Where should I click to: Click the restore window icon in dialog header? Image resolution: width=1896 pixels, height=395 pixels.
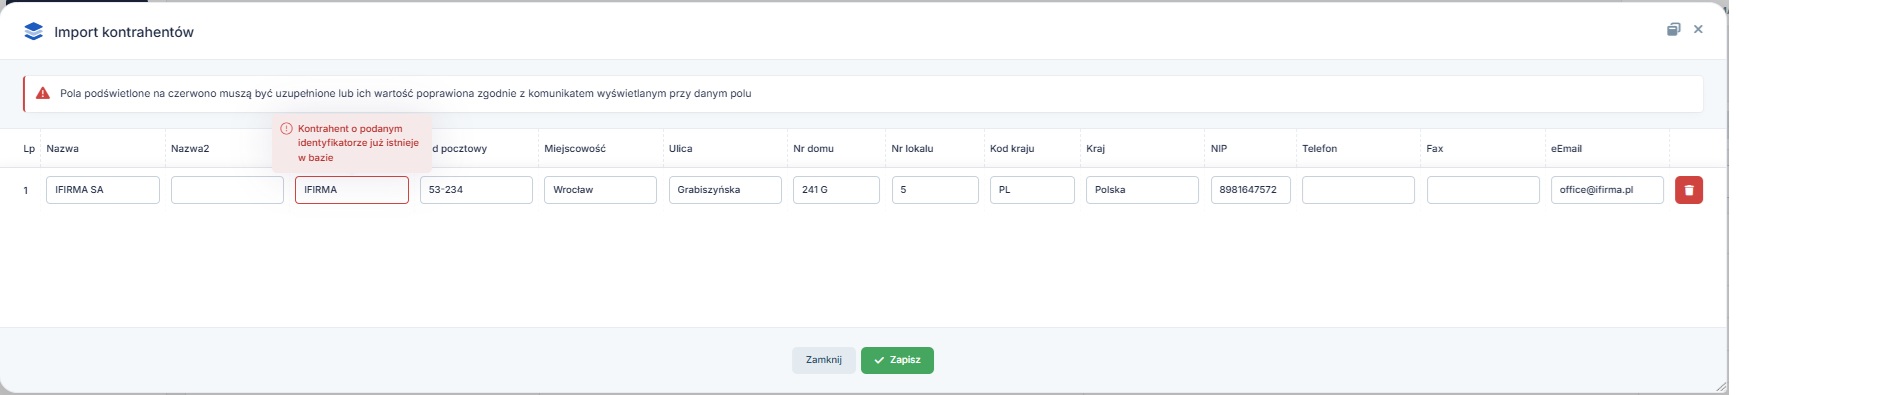pyautogui.click(x=1673, y=30)
